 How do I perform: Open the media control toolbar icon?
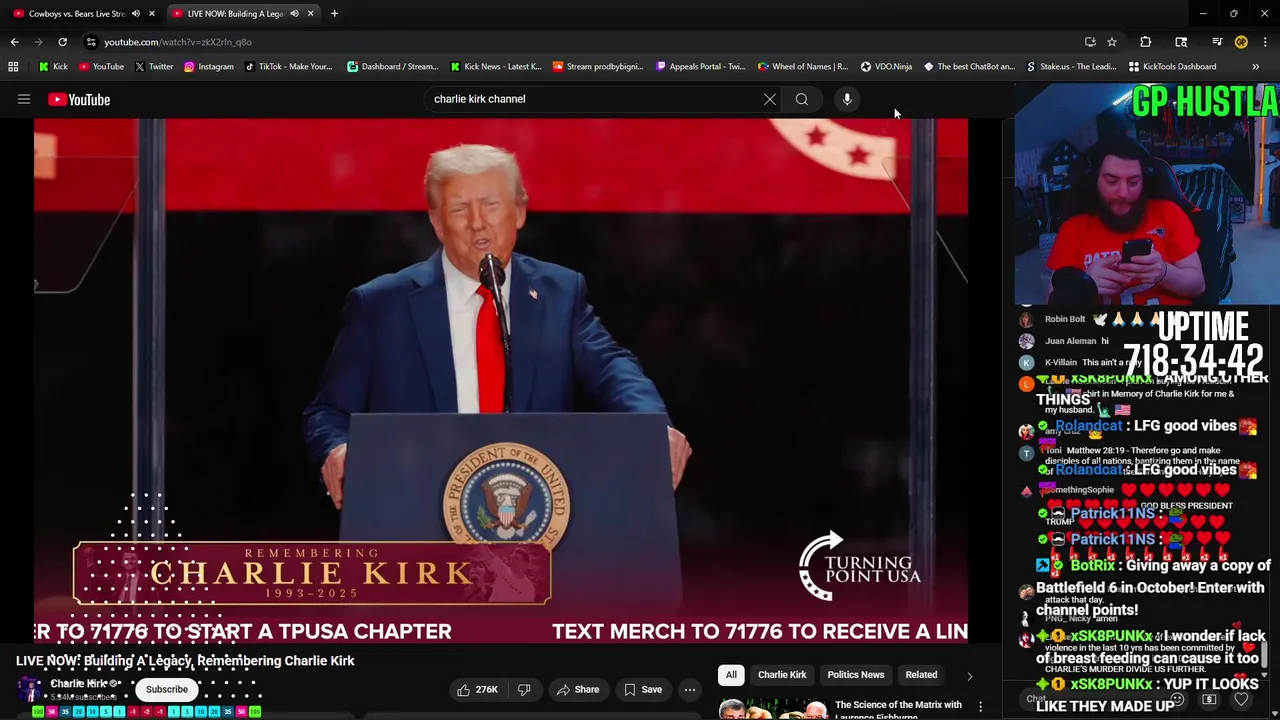coord(1217,42)
